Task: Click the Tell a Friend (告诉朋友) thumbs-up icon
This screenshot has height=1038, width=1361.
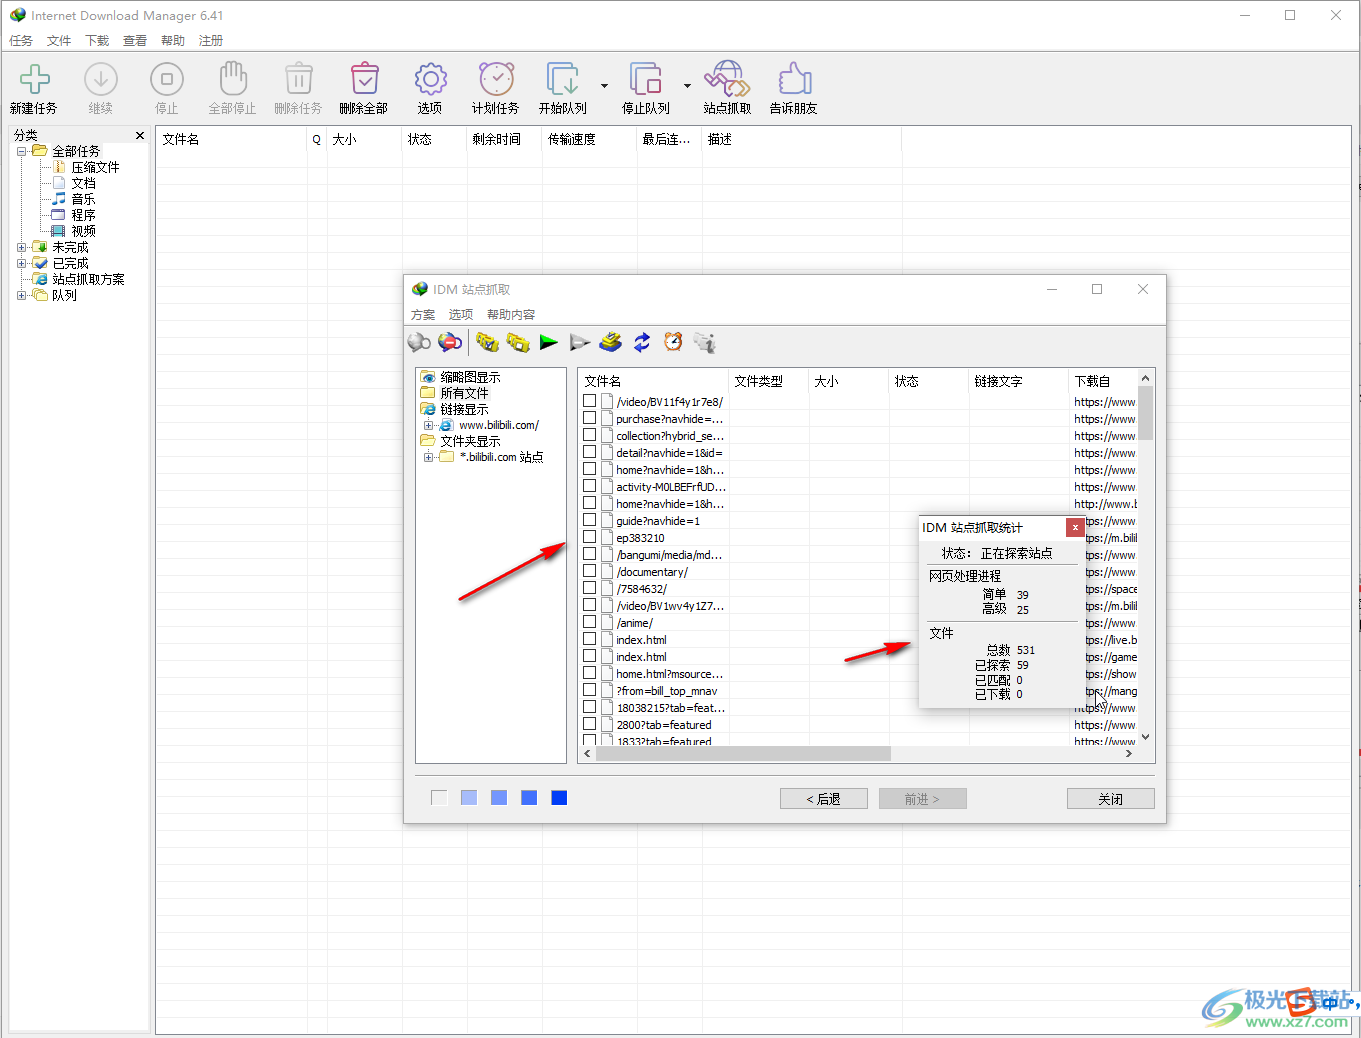Action: [x=794, y=79]
